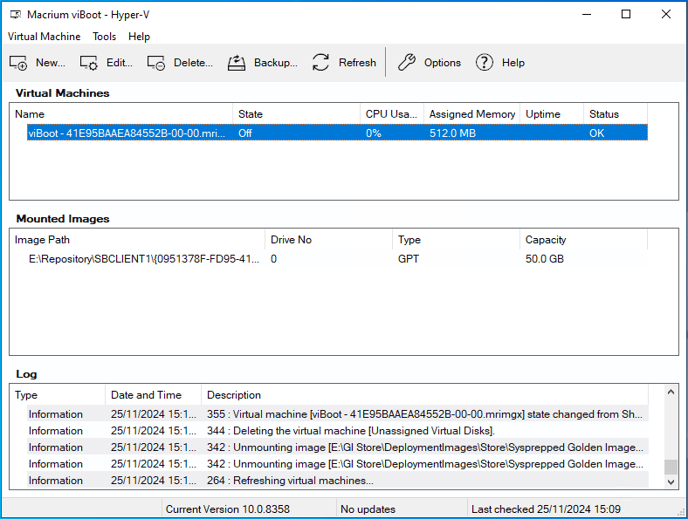
Task: Click the New virtual machine icon
Action: (18, 63)
